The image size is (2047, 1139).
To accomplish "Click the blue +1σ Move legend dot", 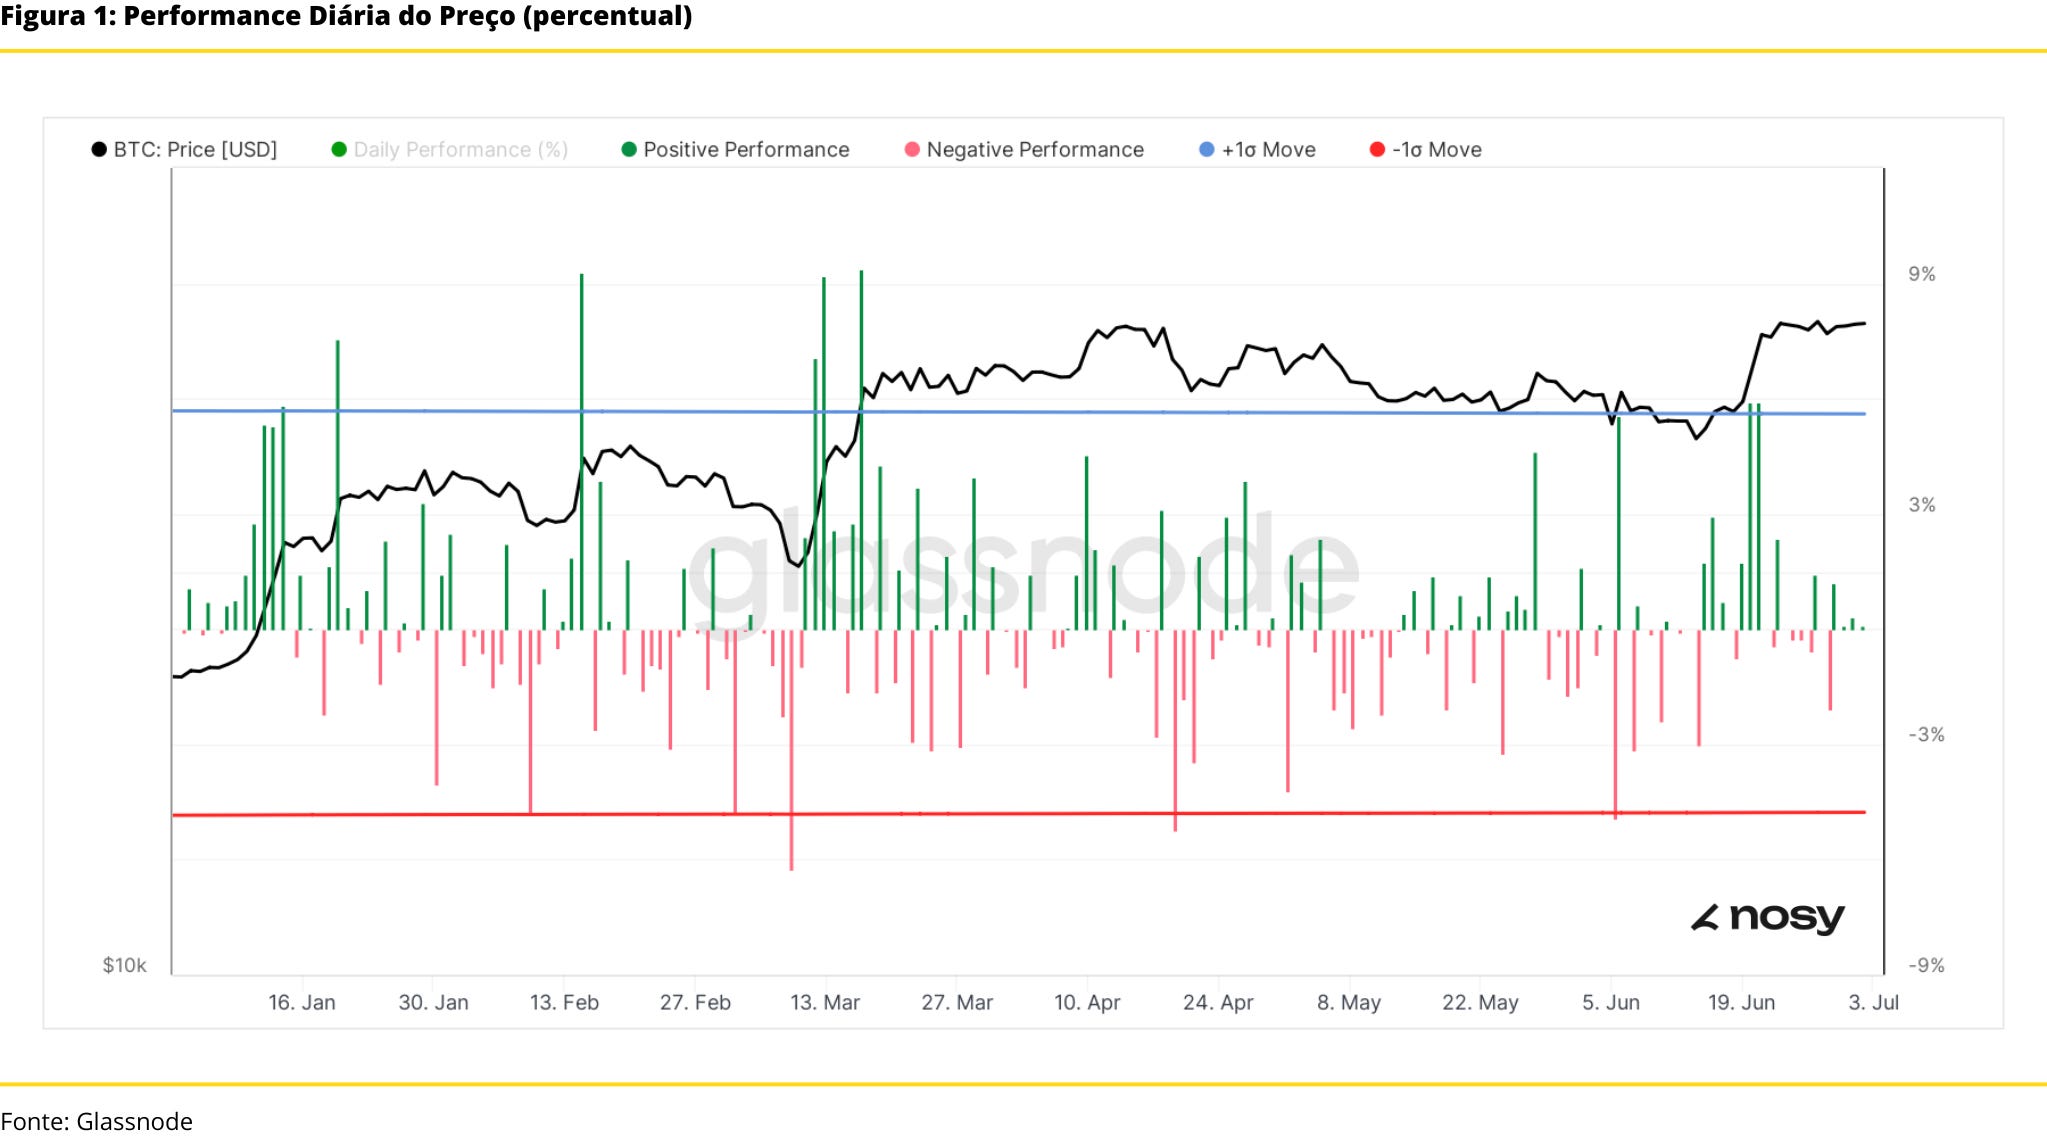I will tap(1207, 150).
